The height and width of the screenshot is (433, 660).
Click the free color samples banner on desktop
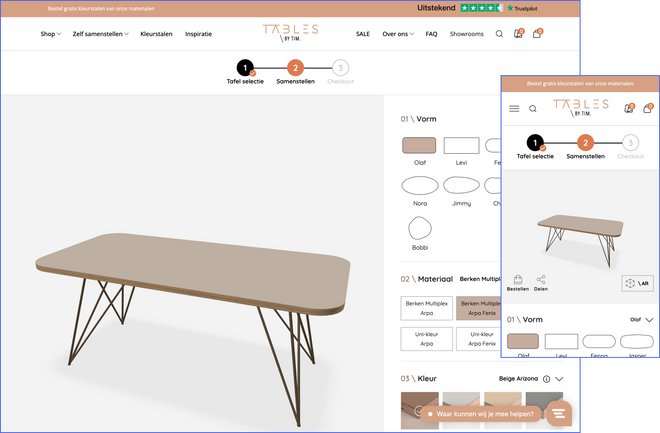[x=101, y=8]
